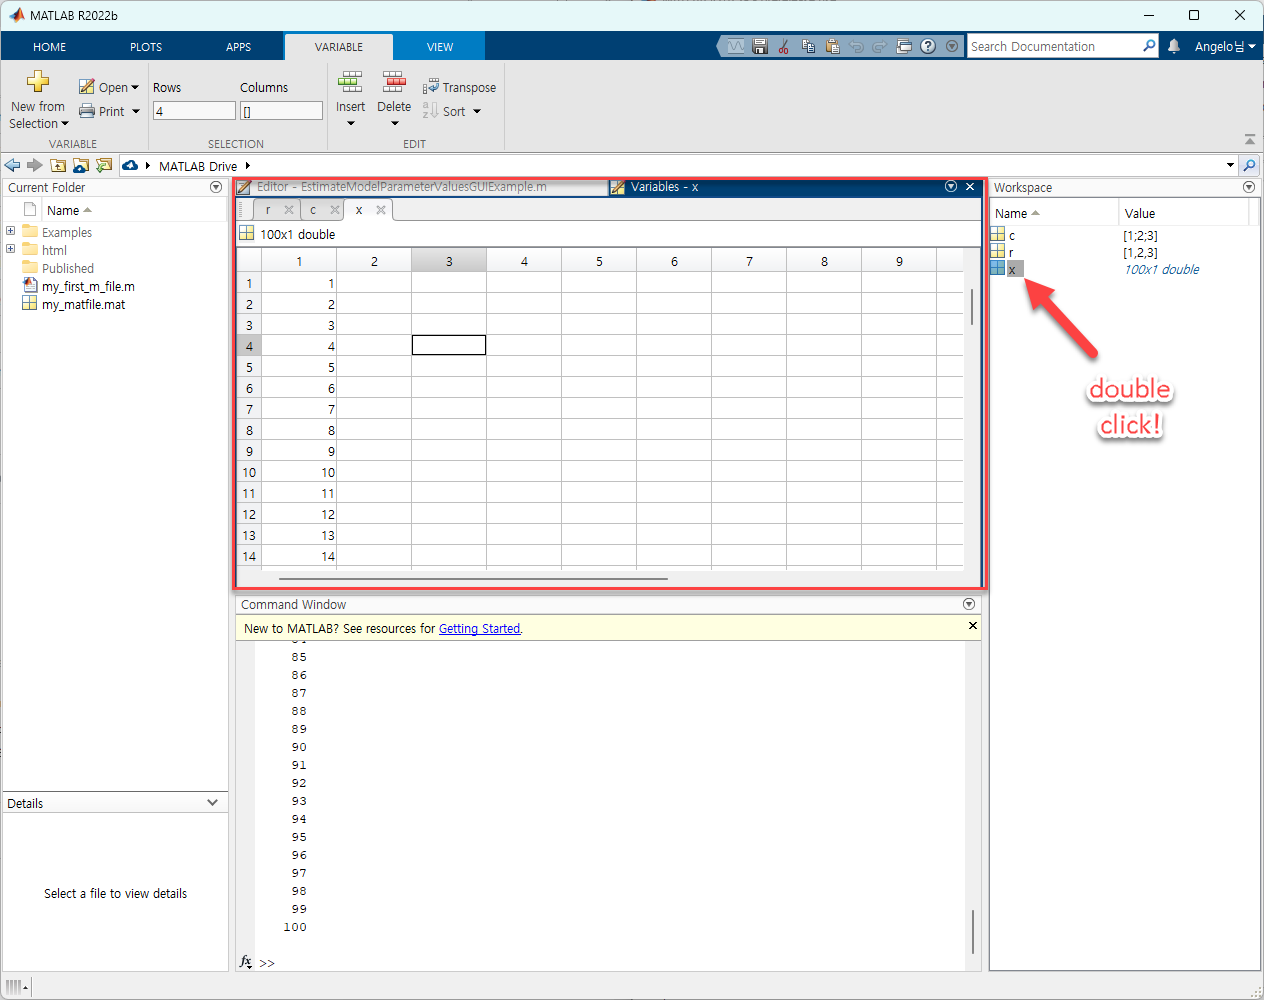The height and width of the screenshot is (1000, 1264).
Task: Select the r variable tab
Action: coord(268,209)
